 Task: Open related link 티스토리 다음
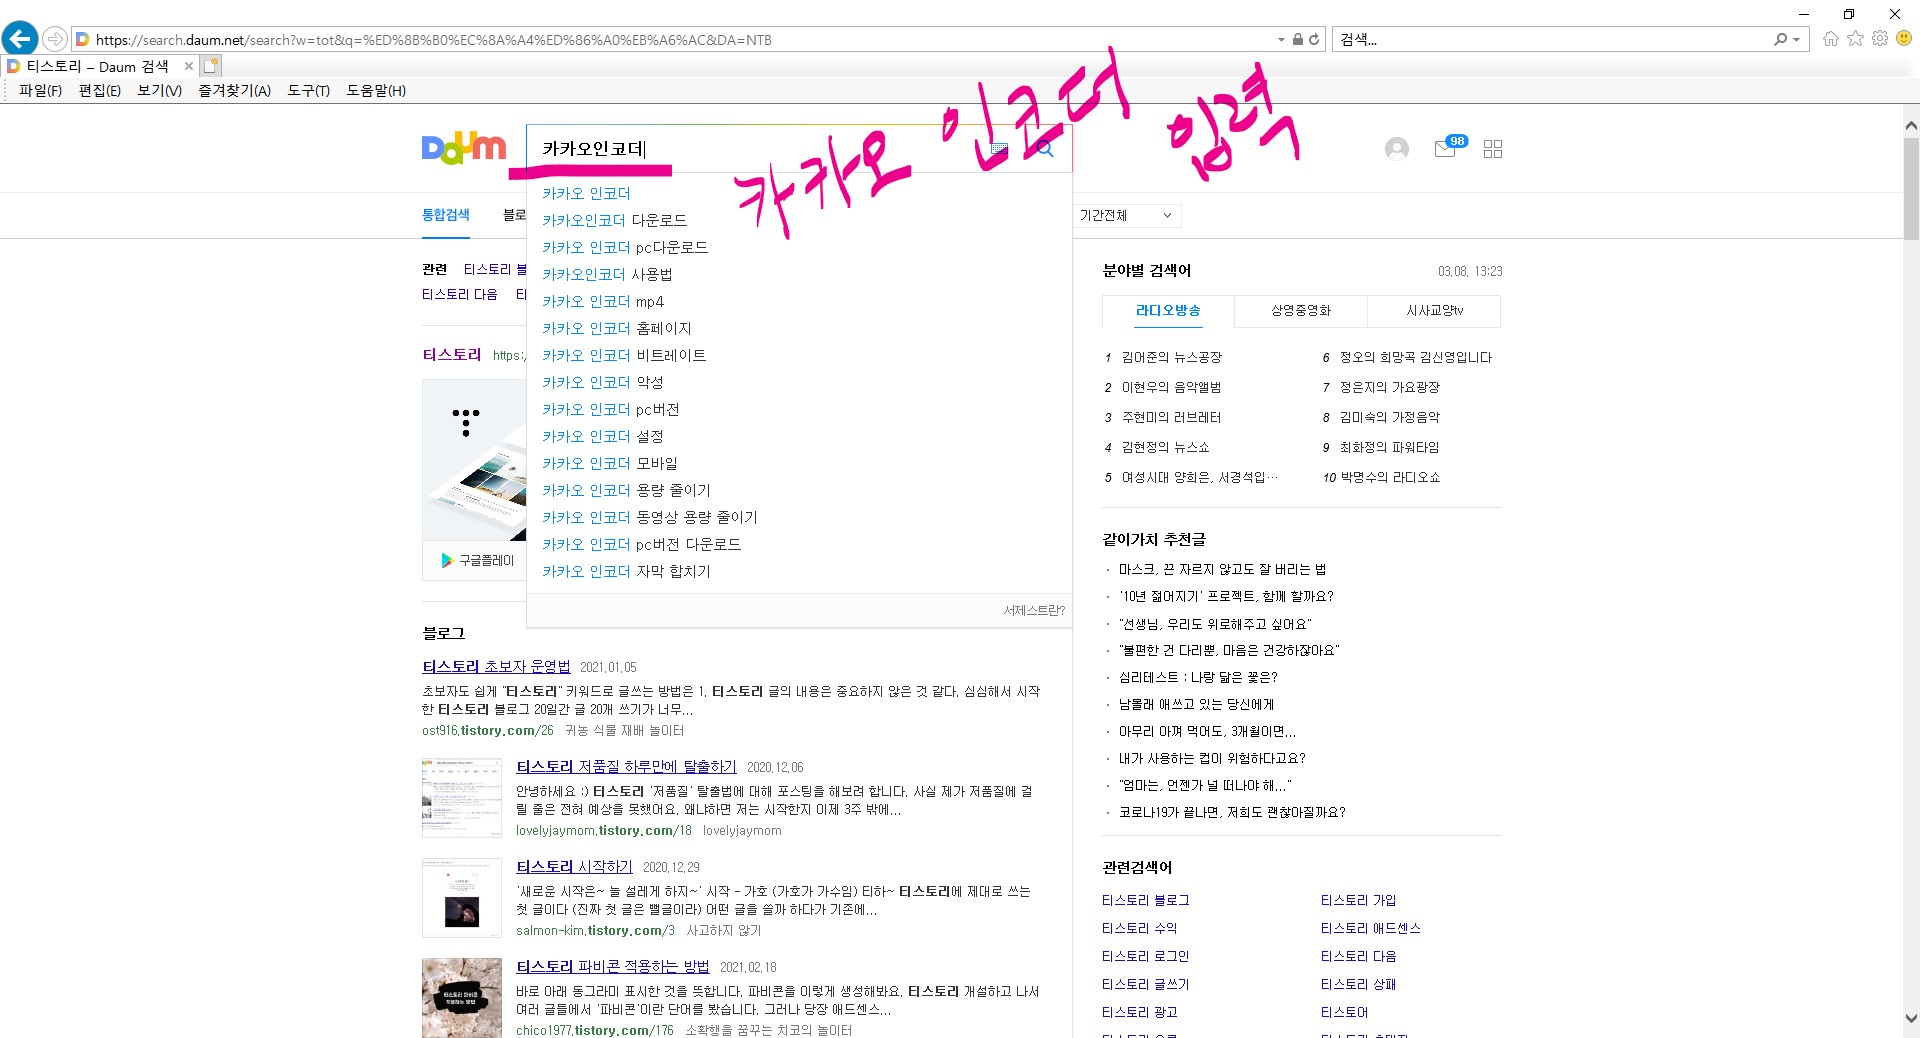coord(459,294)
